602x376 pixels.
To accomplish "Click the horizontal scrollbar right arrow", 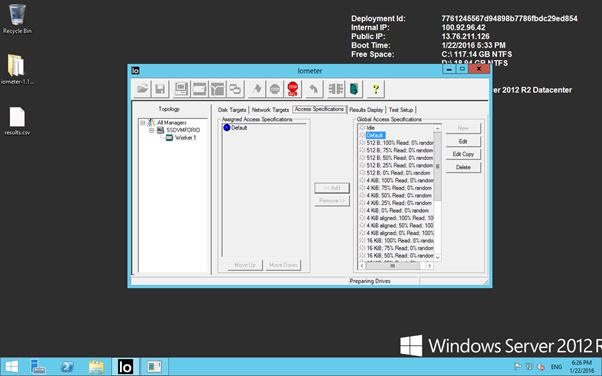I will tap(430, 265).
